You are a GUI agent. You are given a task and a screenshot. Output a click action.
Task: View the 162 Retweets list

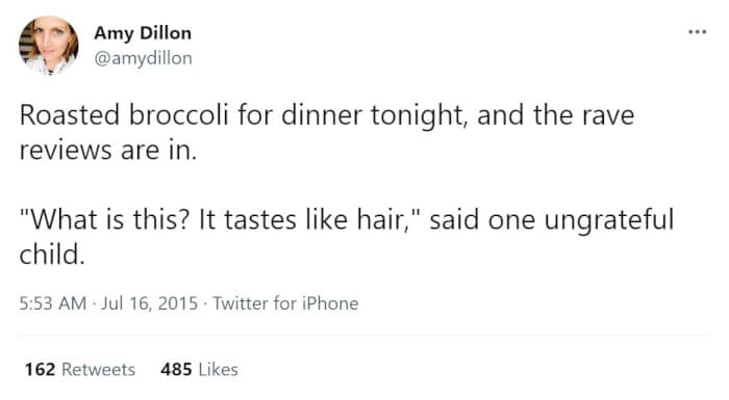tap(80, 369)
